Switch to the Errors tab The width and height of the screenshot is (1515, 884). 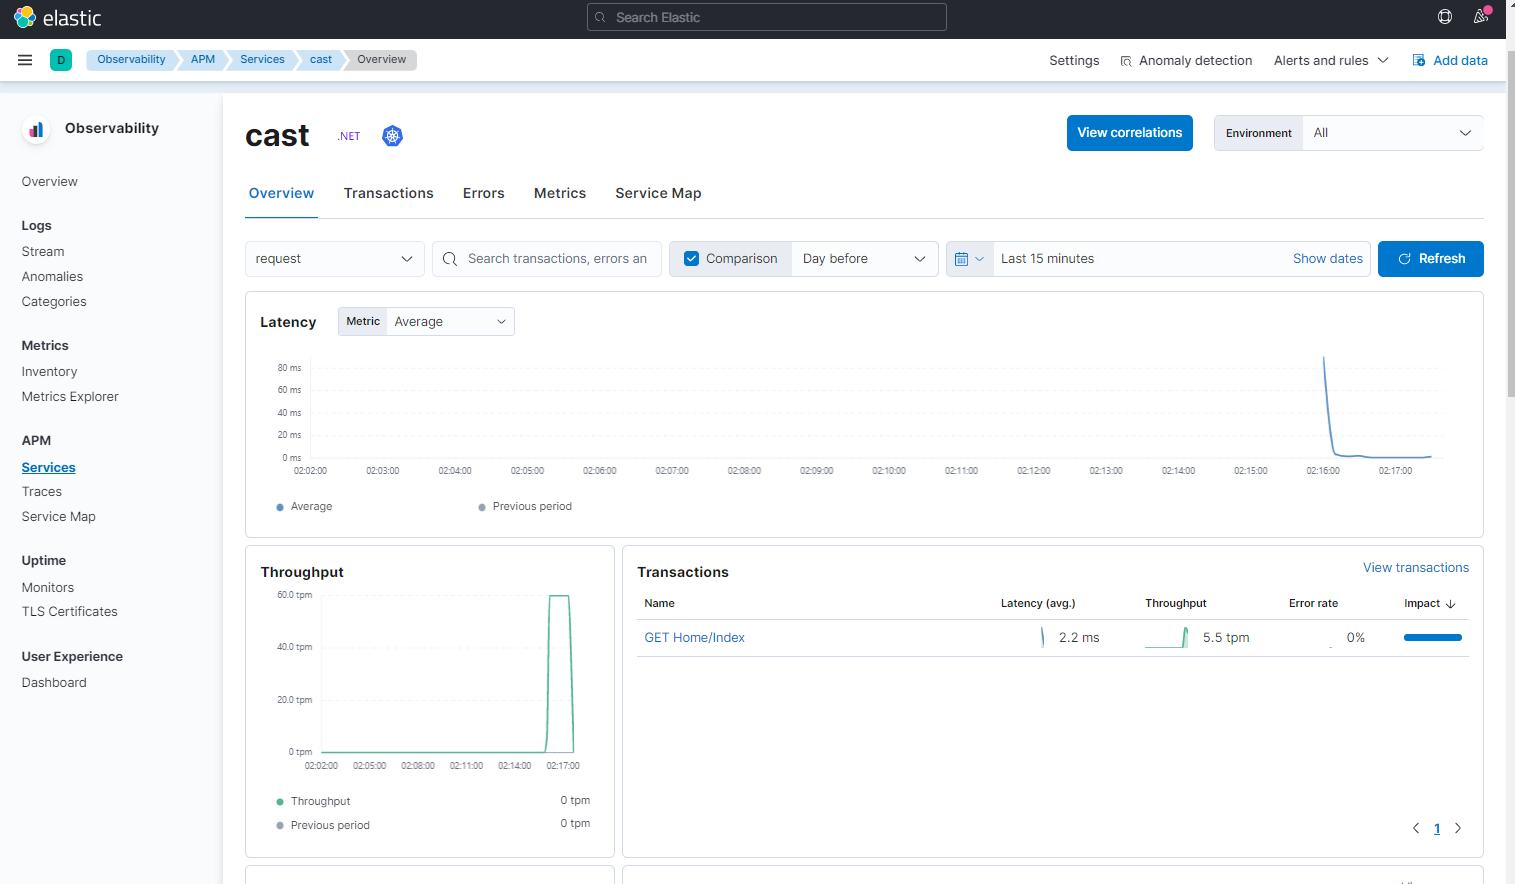[x=484, y=194]
